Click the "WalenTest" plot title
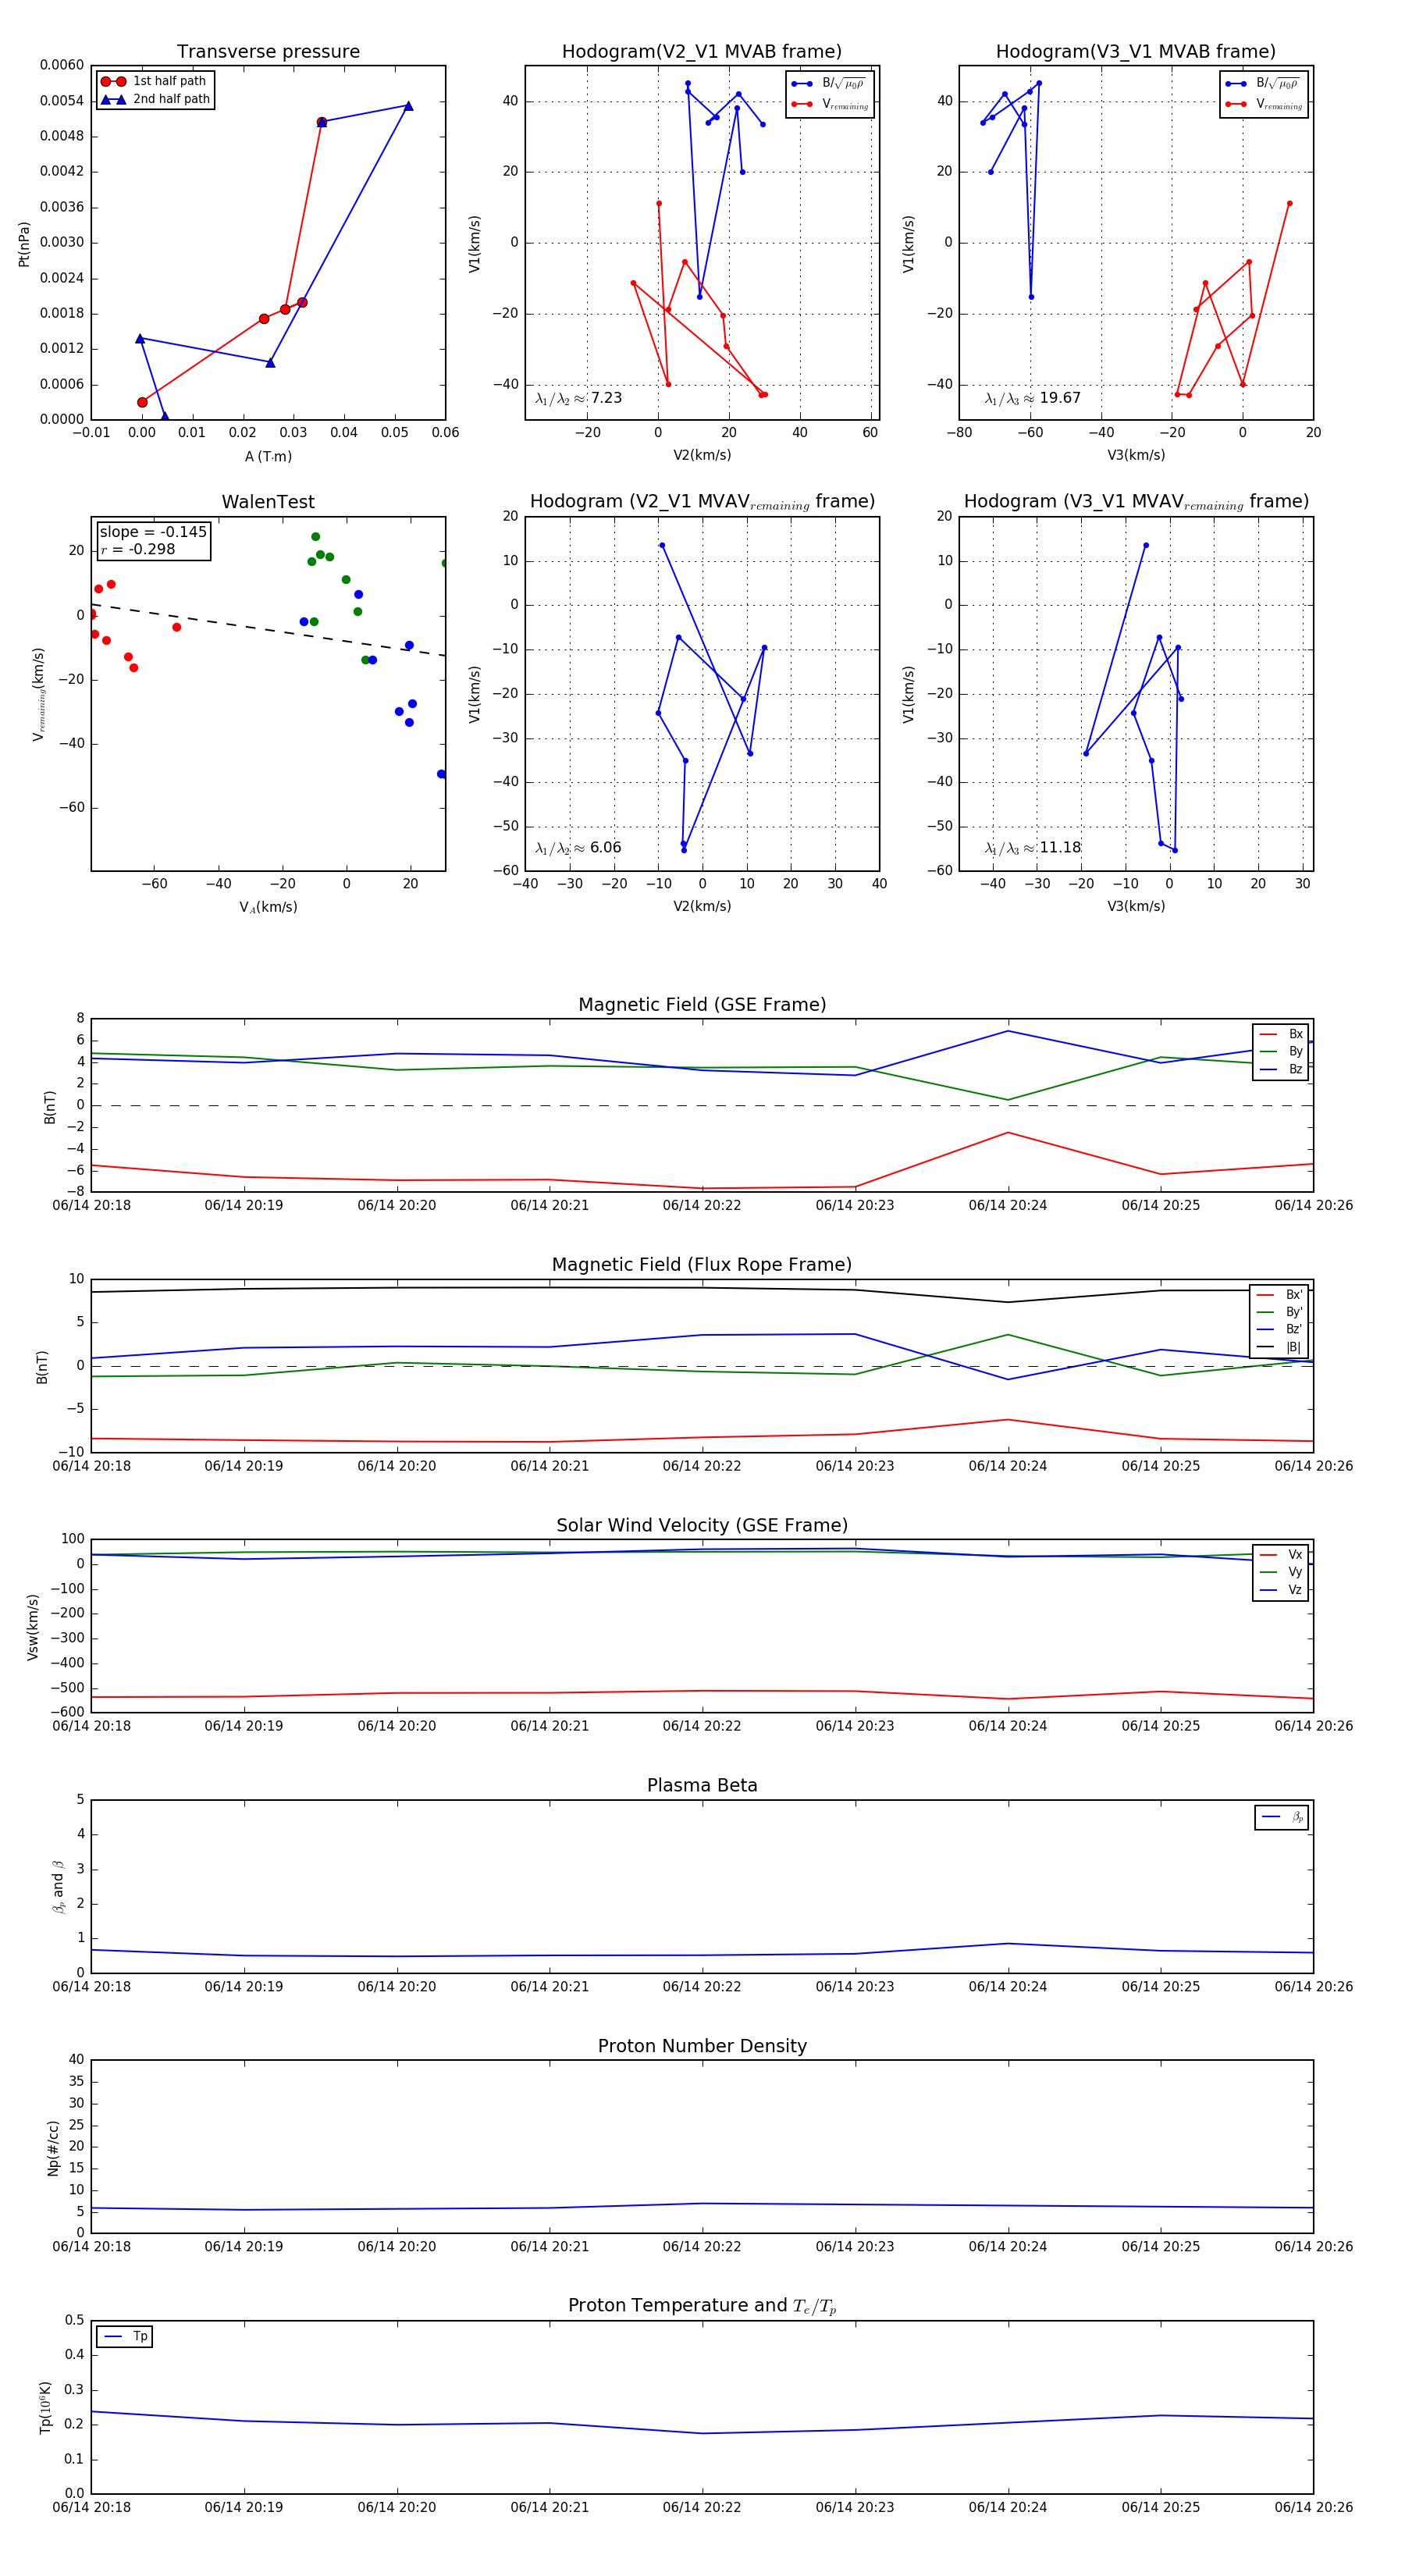The height and width of the screenshot is (2576, 1405). [268, 502]
